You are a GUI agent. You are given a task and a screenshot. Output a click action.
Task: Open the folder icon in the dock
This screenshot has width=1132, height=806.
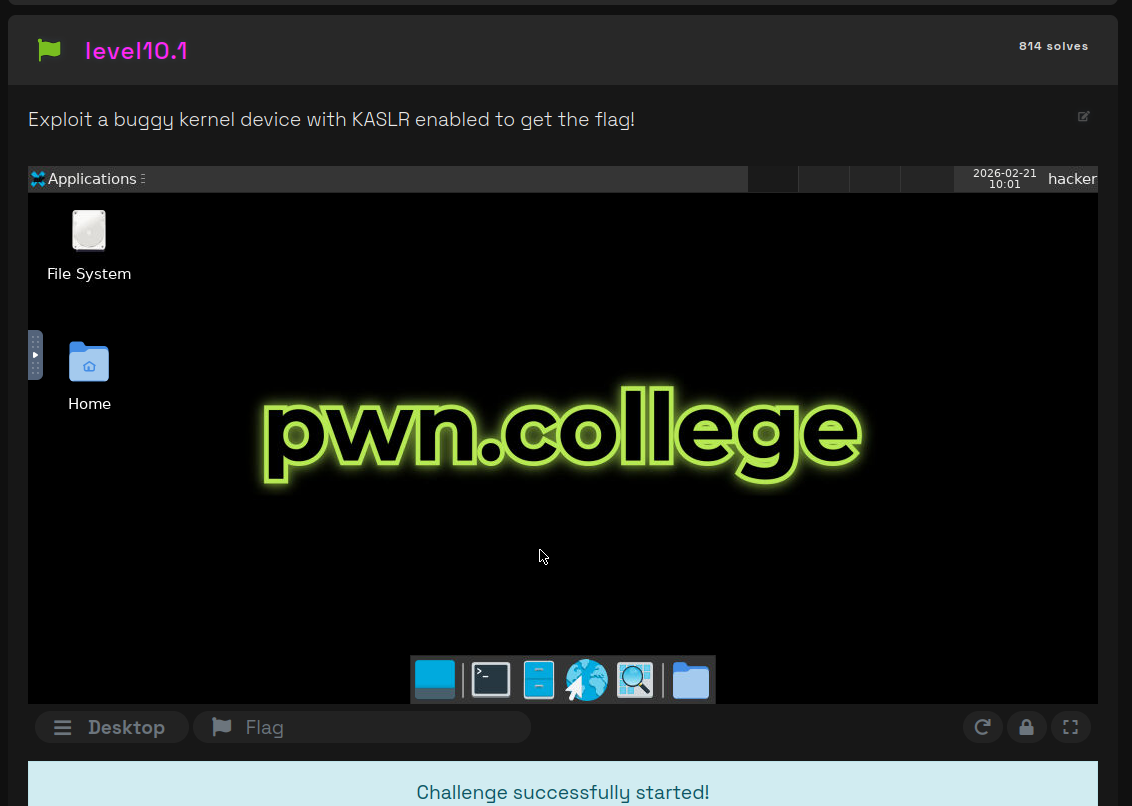690,680
